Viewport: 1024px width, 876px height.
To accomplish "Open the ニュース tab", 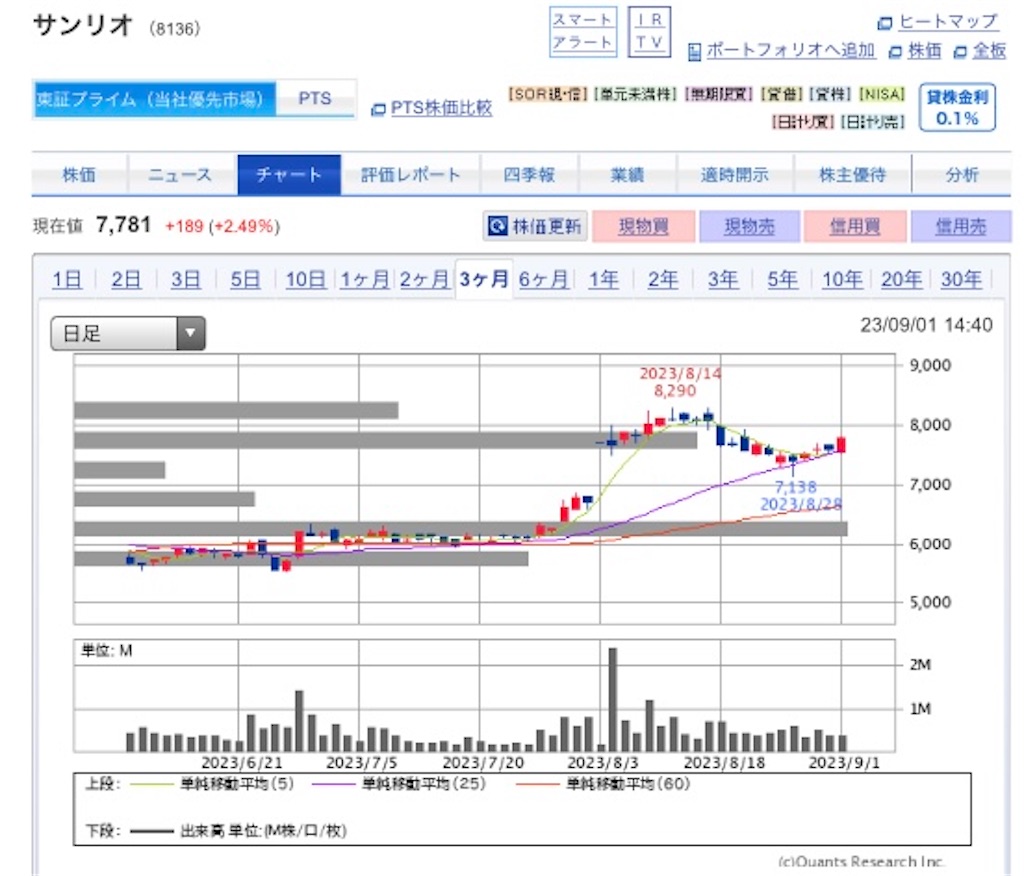I will [x=181, y=174].
